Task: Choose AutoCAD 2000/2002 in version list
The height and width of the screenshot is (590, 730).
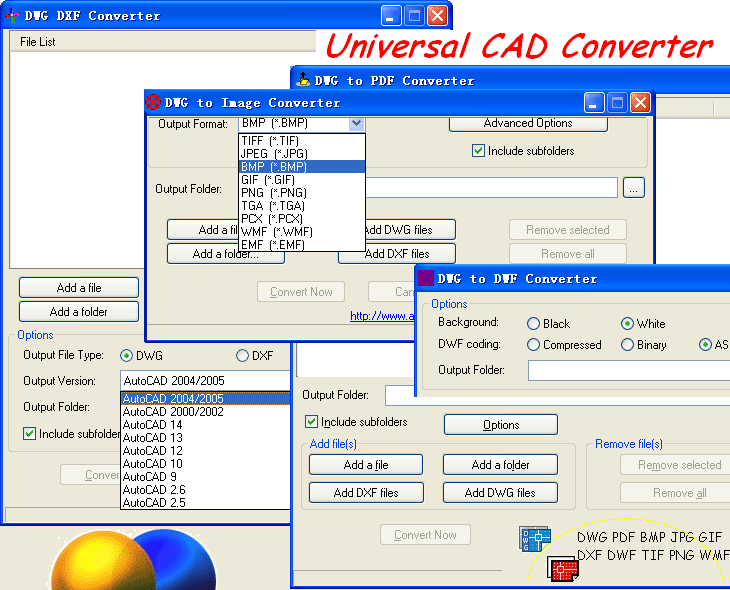Action: tap(205, 412)
